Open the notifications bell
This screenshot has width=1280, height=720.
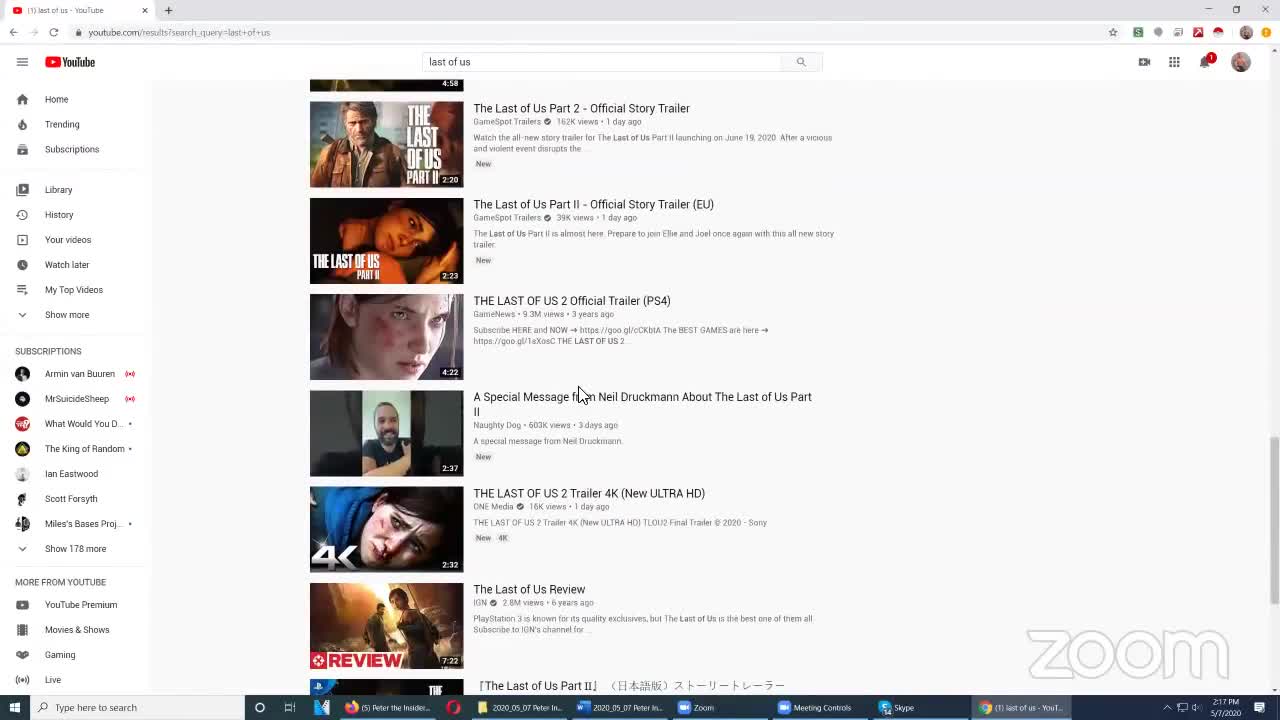coord(1206,62)
